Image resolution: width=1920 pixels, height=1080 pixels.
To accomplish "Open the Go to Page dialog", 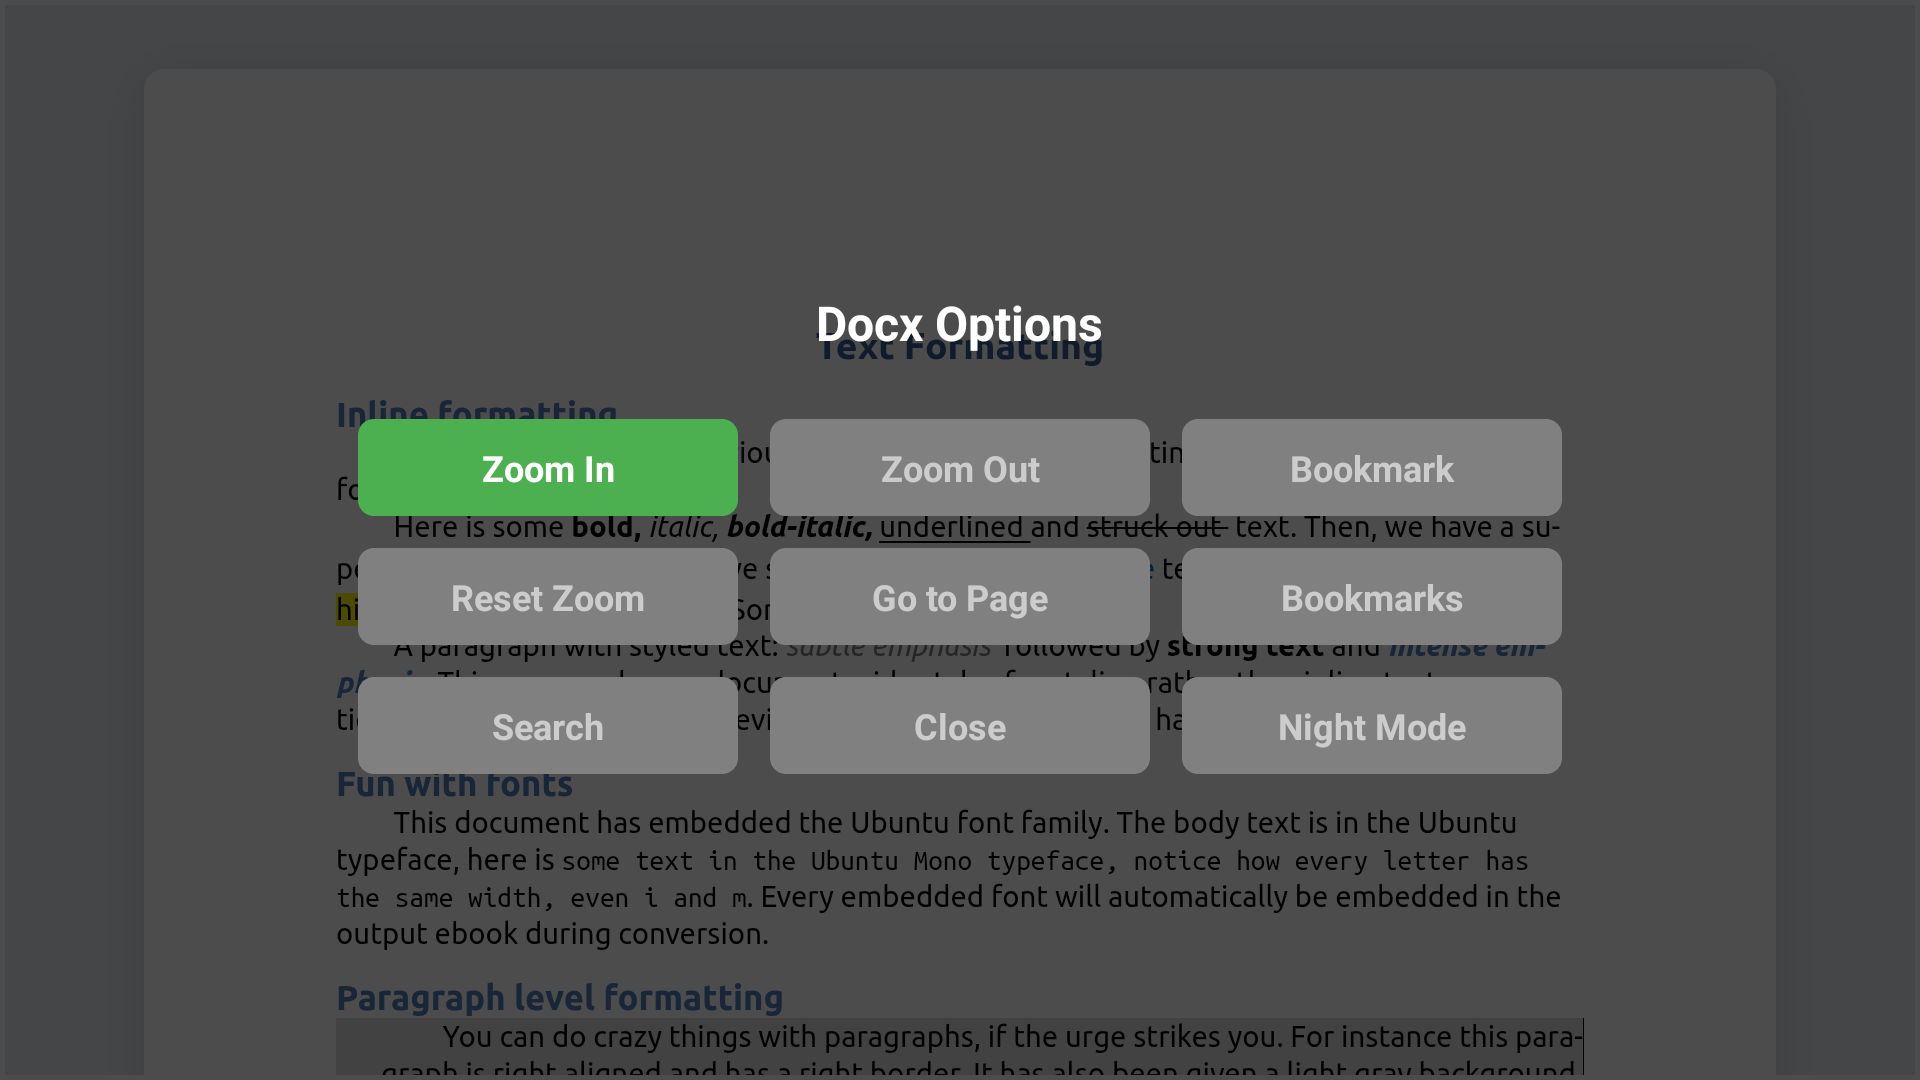I will 959,597.
